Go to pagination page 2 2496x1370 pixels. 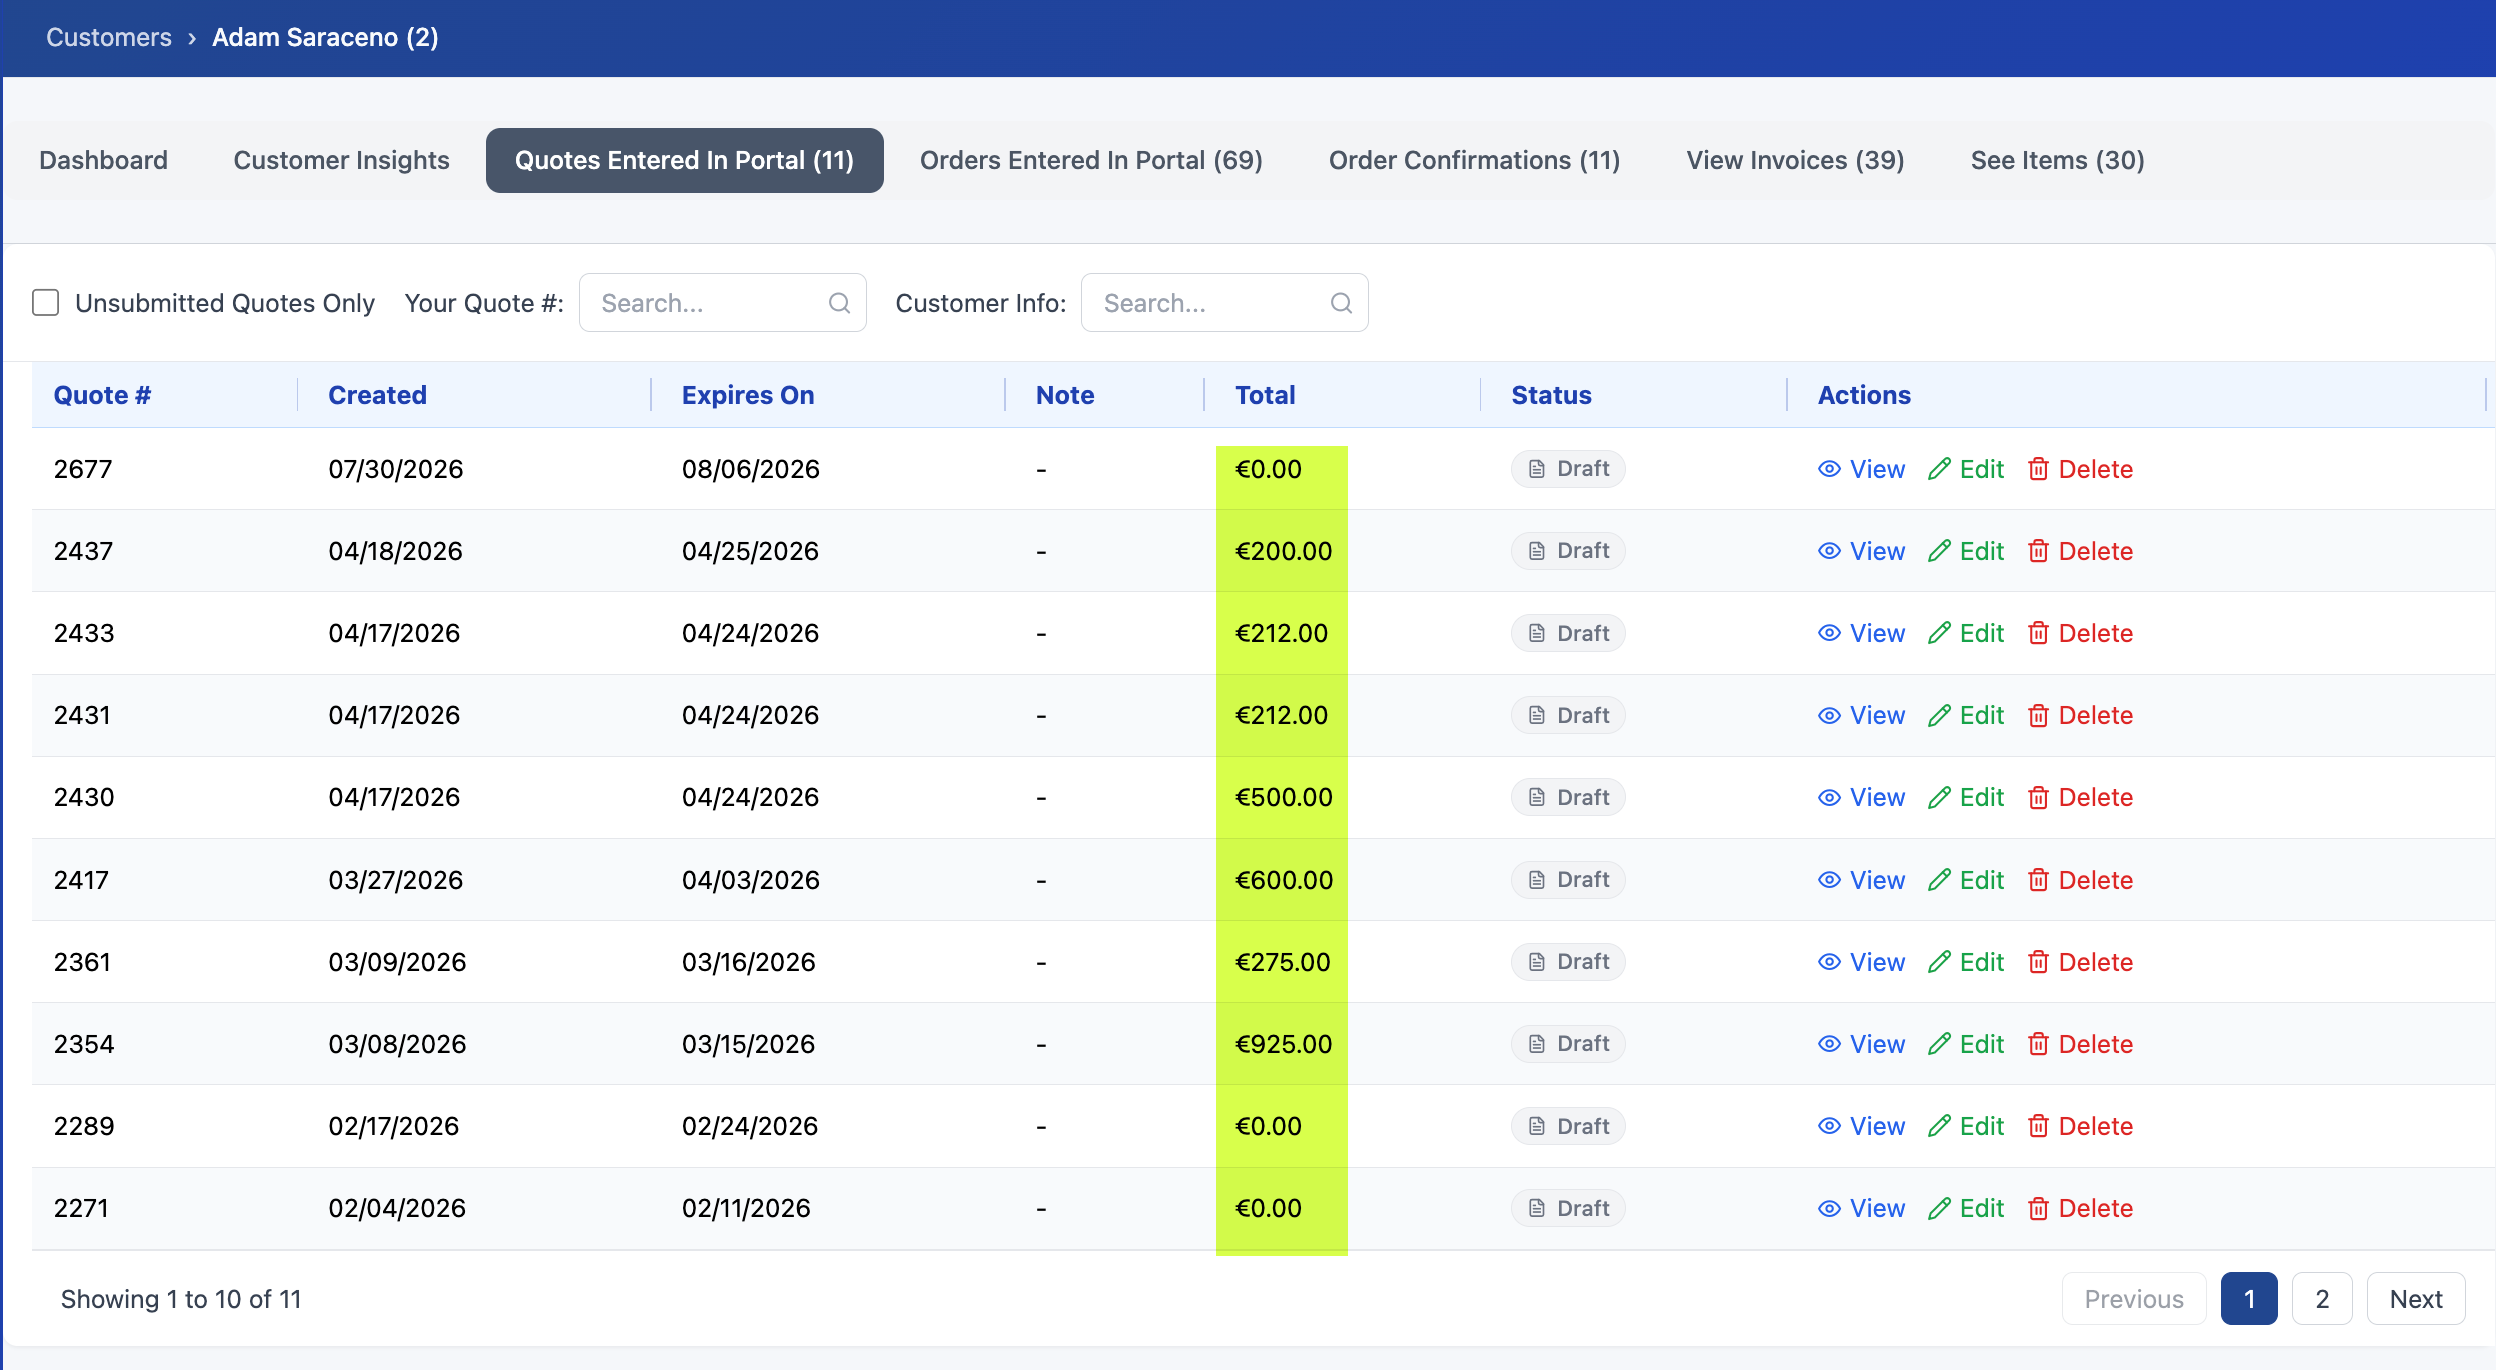pyautogui.click(x=2322, y=1299)
